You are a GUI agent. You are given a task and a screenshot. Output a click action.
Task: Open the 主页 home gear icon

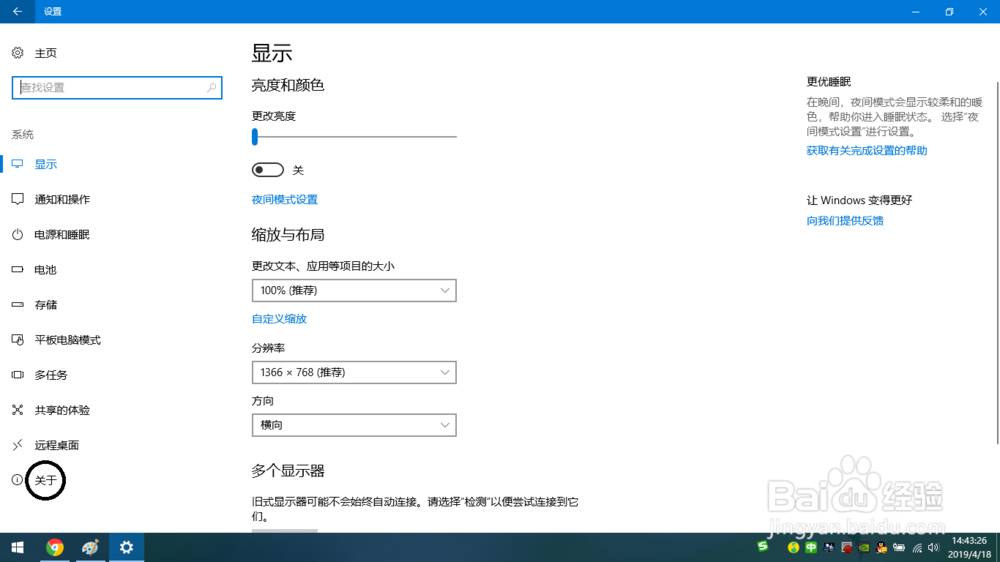click(x=18, y=53)
